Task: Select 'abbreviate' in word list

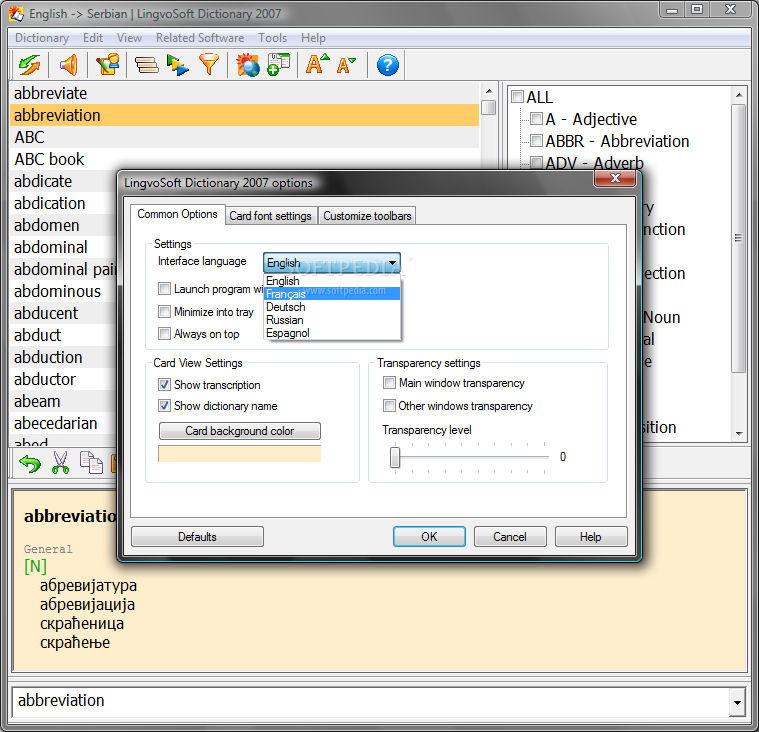Action: pos(244,93)
